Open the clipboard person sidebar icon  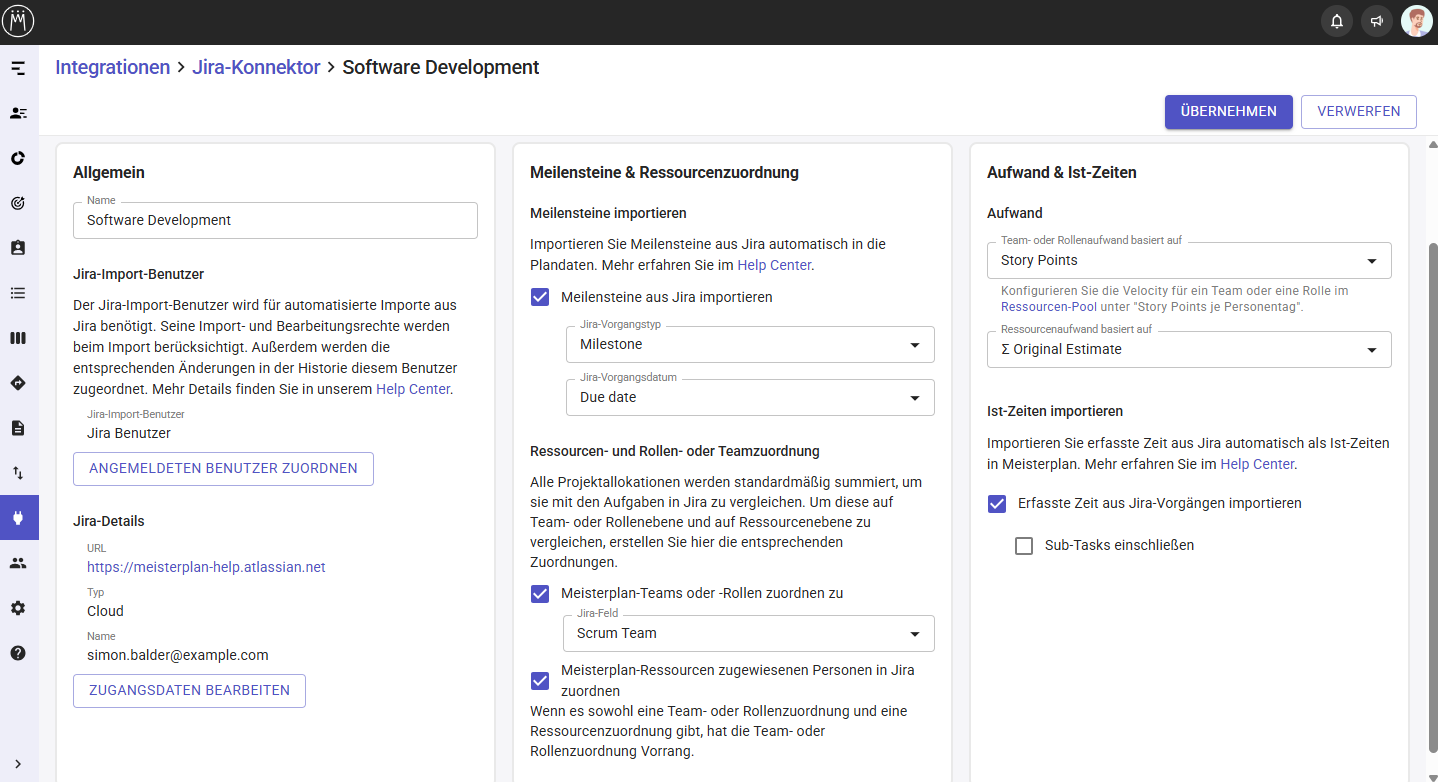pos(18,248)
